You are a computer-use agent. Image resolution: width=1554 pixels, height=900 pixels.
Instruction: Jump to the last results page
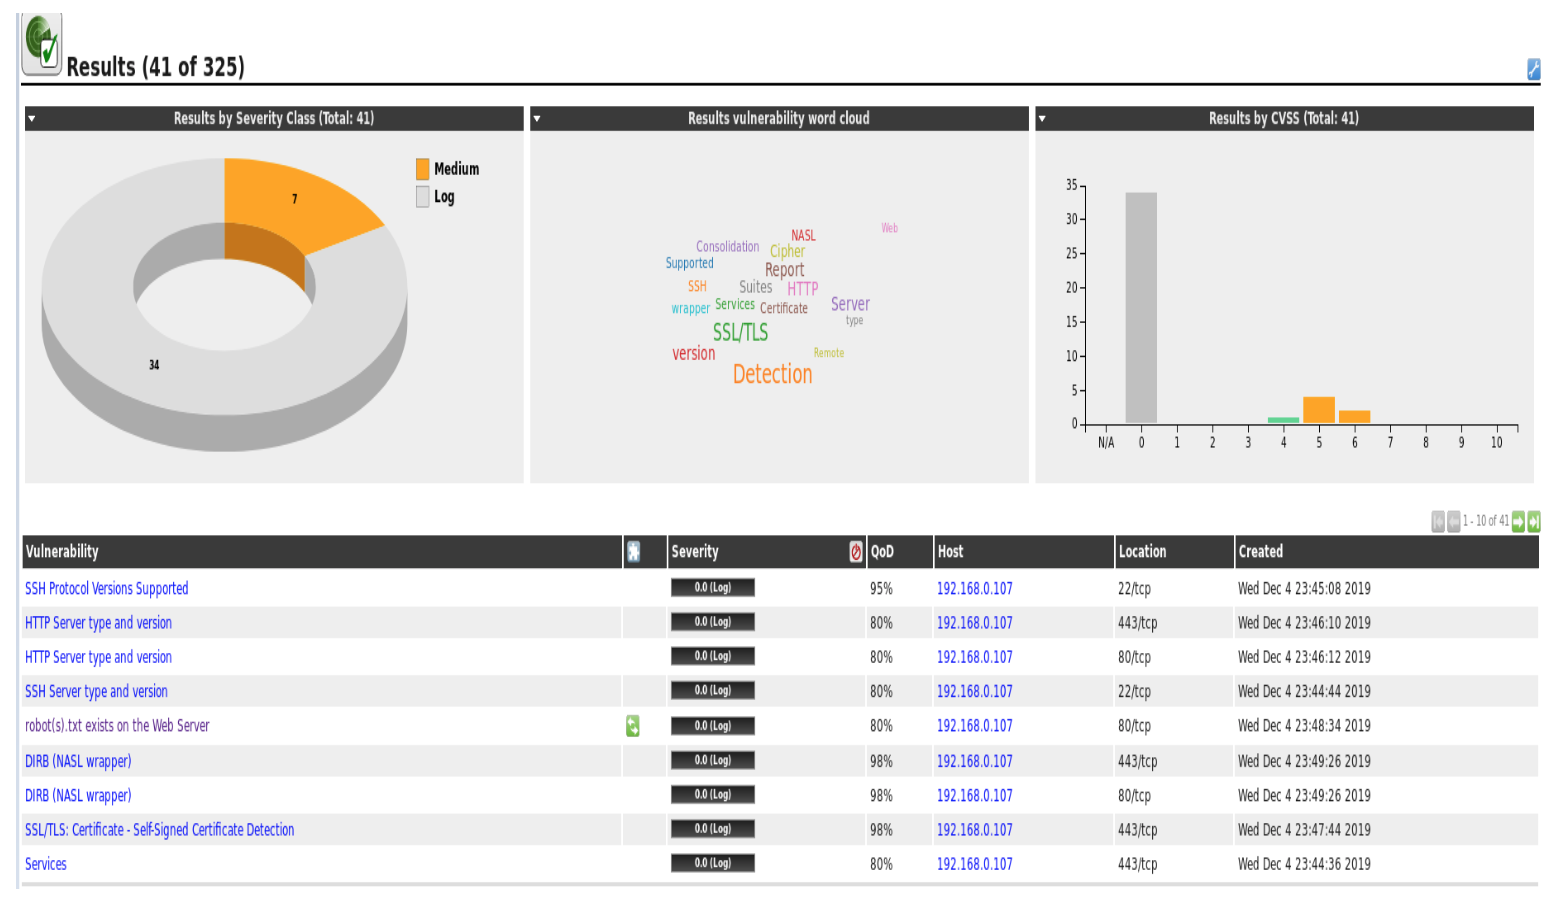point(1534,521)
